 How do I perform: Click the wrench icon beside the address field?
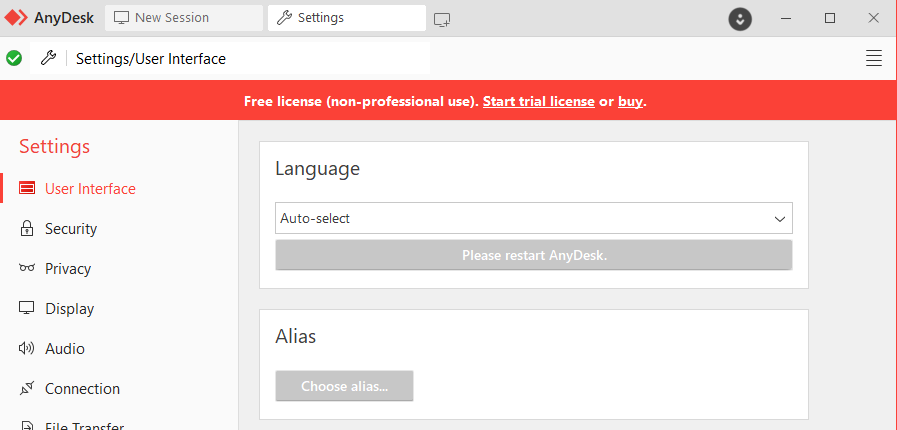tap(49, 57)
